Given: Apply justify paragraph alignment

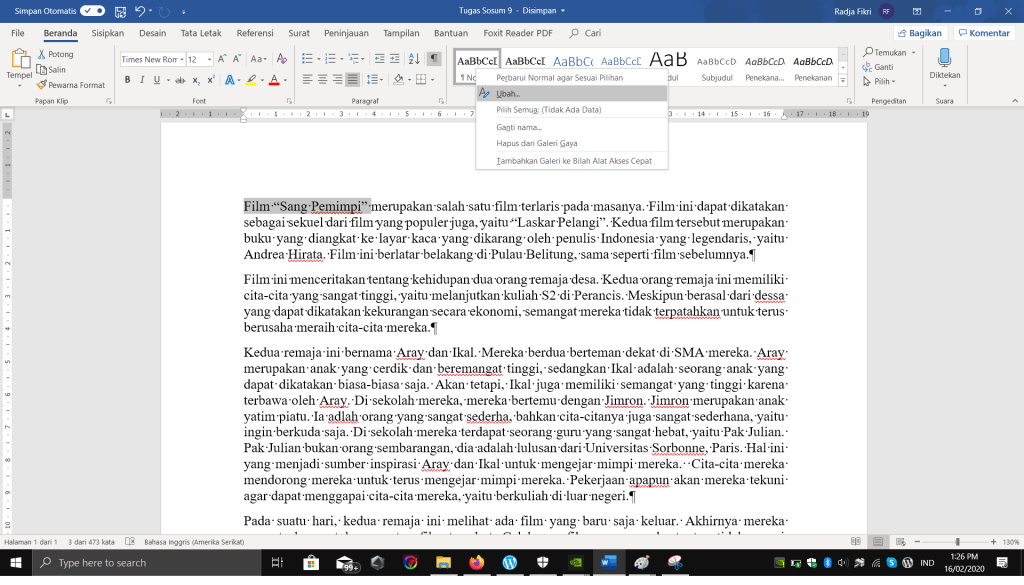Looking at the screenshot, I should [353, 80].
